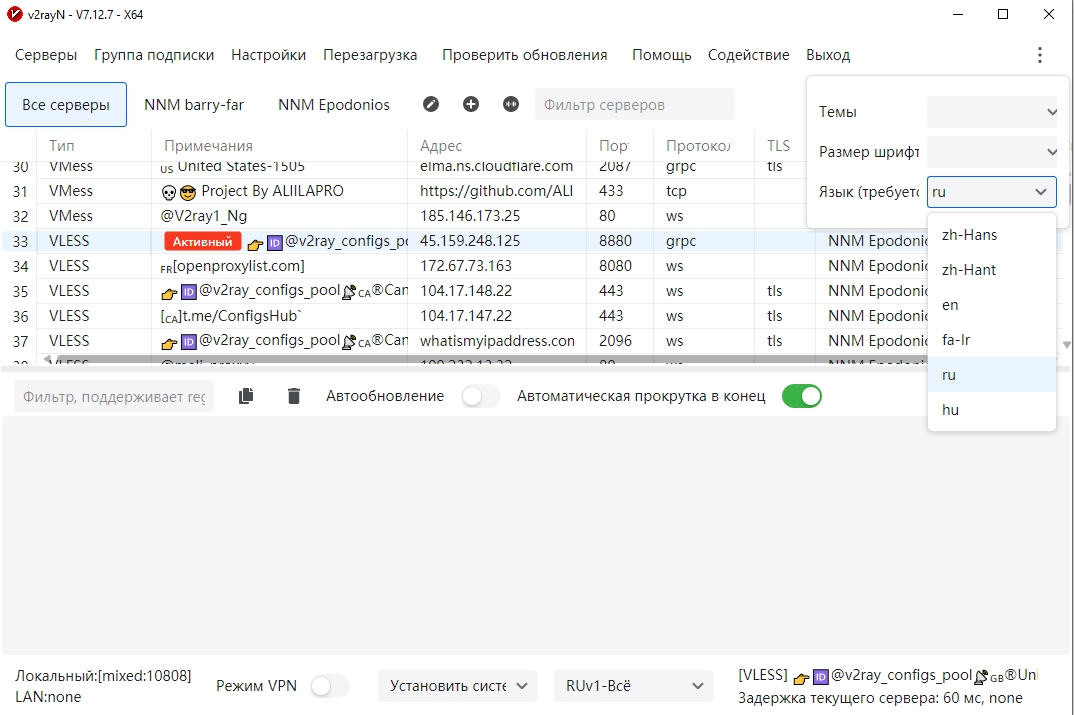The image size is (1074, 715).
Task: Open the Размер шрифта dropdown
Action: point(992,152)
